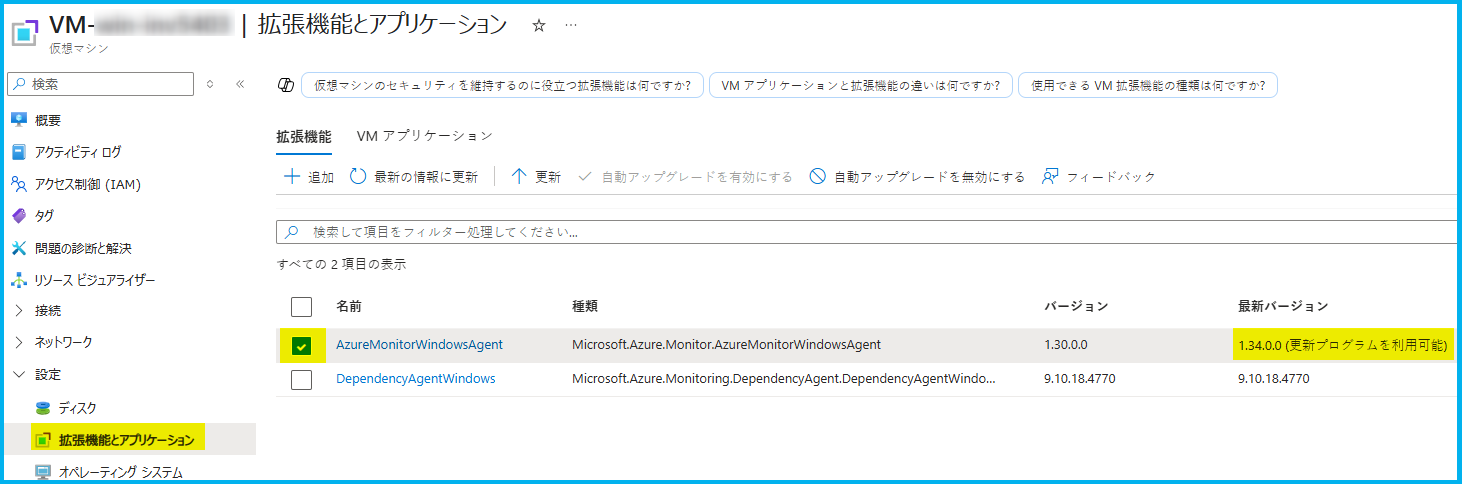Click 自動アップグレードを無効にする prohibit icon
1462x484 pixels.
[818, 177]
